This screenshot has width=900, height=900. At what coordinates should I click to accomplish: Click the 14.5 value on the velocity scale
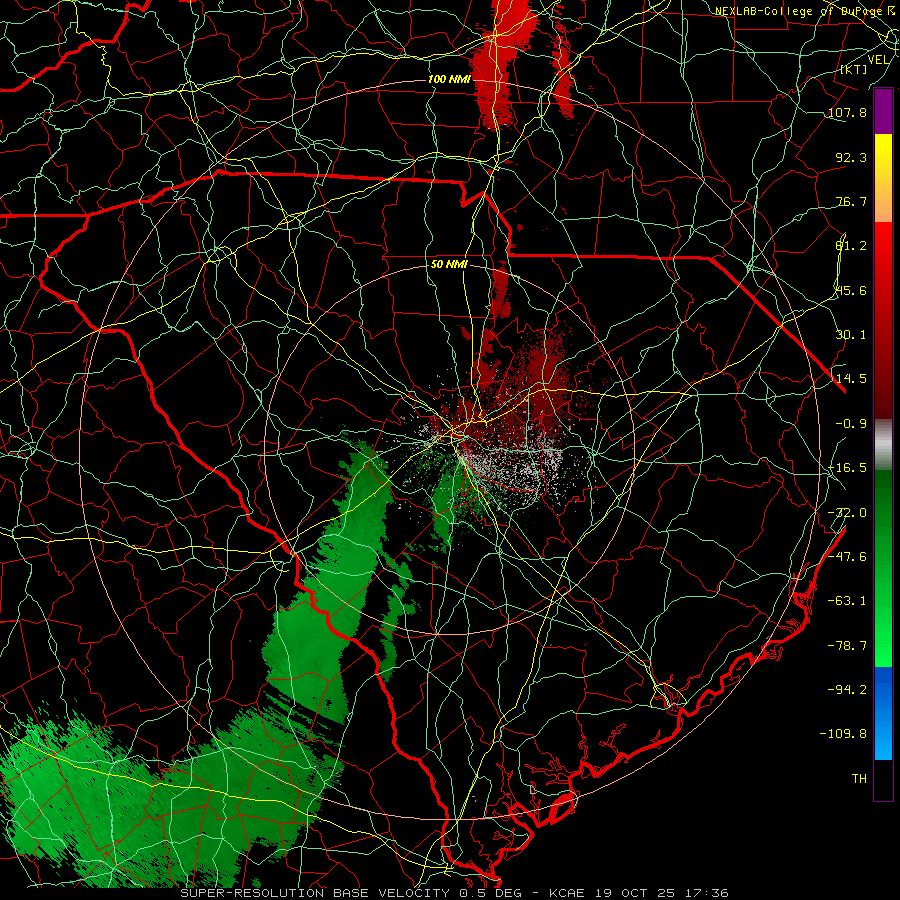tap(851, 379)
